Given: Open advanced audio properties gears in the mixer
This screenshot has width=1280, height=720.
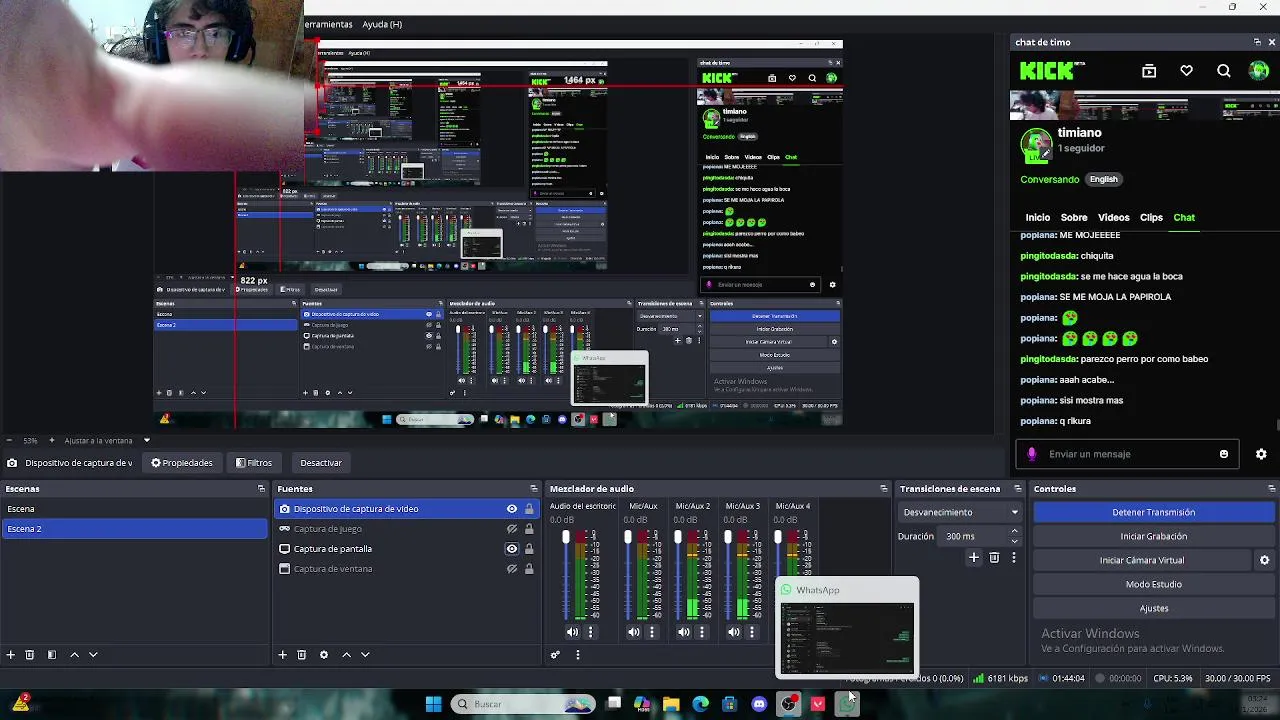Looking at the screenshot, I should click(x=555, y=655).
